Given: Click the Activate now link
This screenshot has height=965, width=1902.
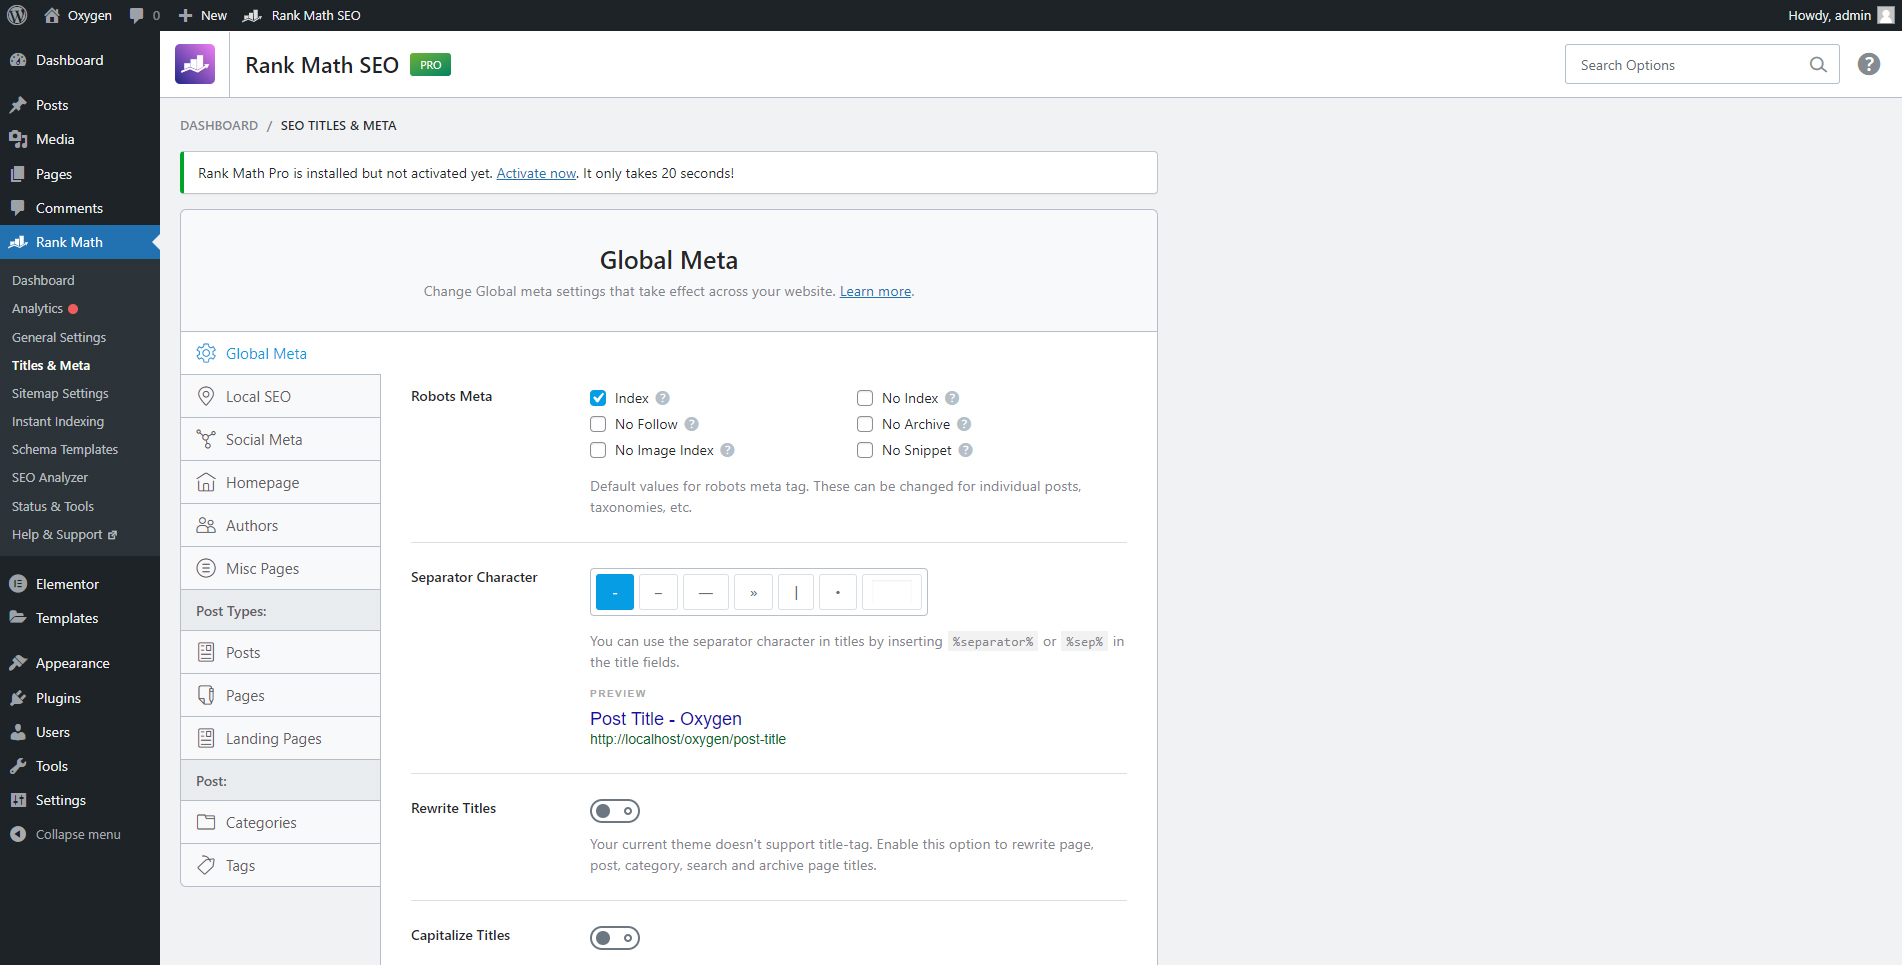Looking at the screenshot, I should coord(536,173).
